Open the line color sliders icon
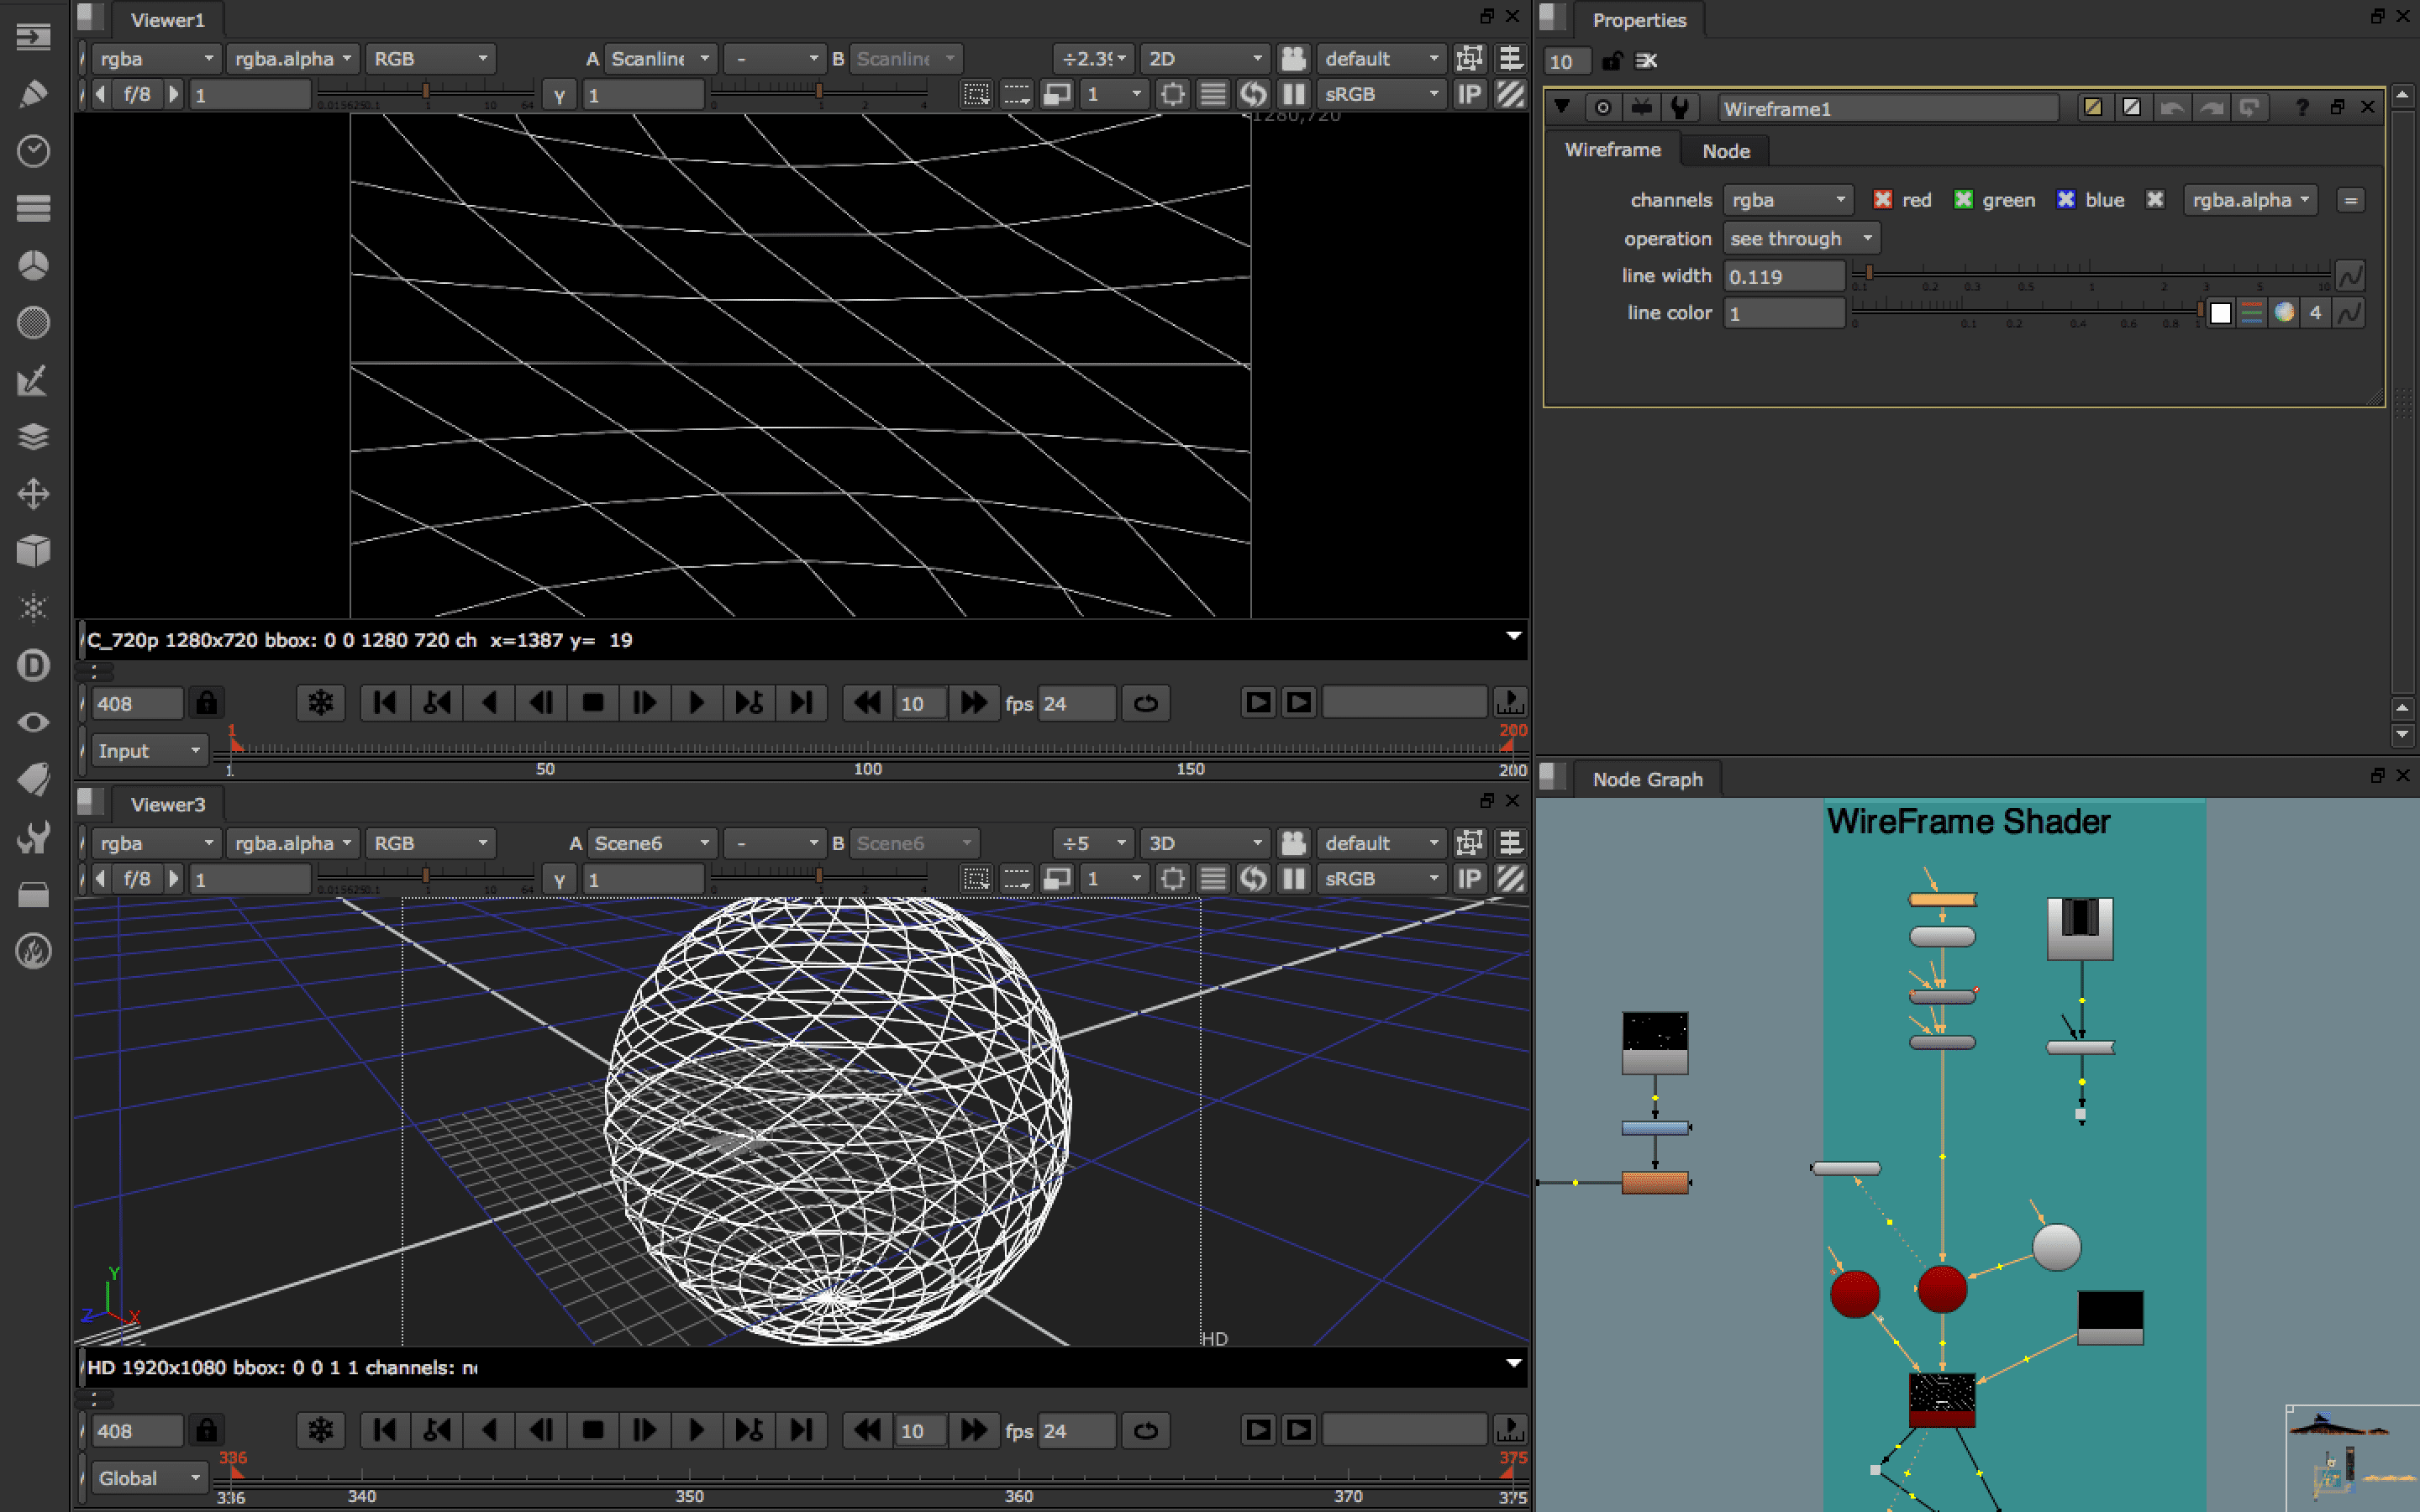This screenshot has height=1512, width=2420. point(2251,313)
